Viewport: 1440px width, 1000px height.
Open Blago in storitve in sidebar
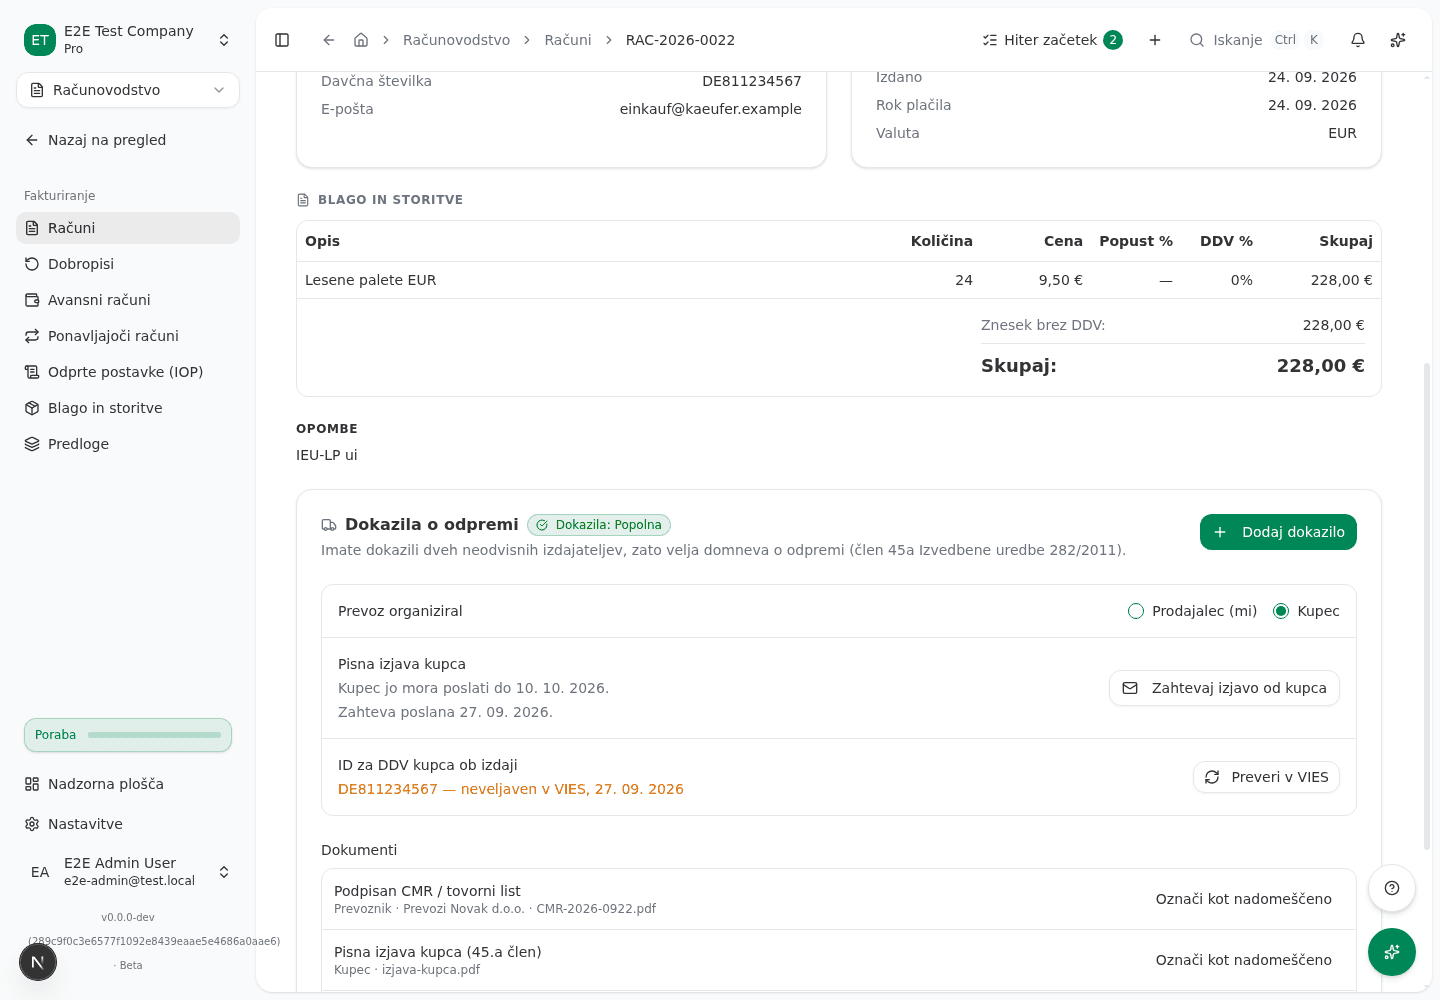(x=128, y=408)
